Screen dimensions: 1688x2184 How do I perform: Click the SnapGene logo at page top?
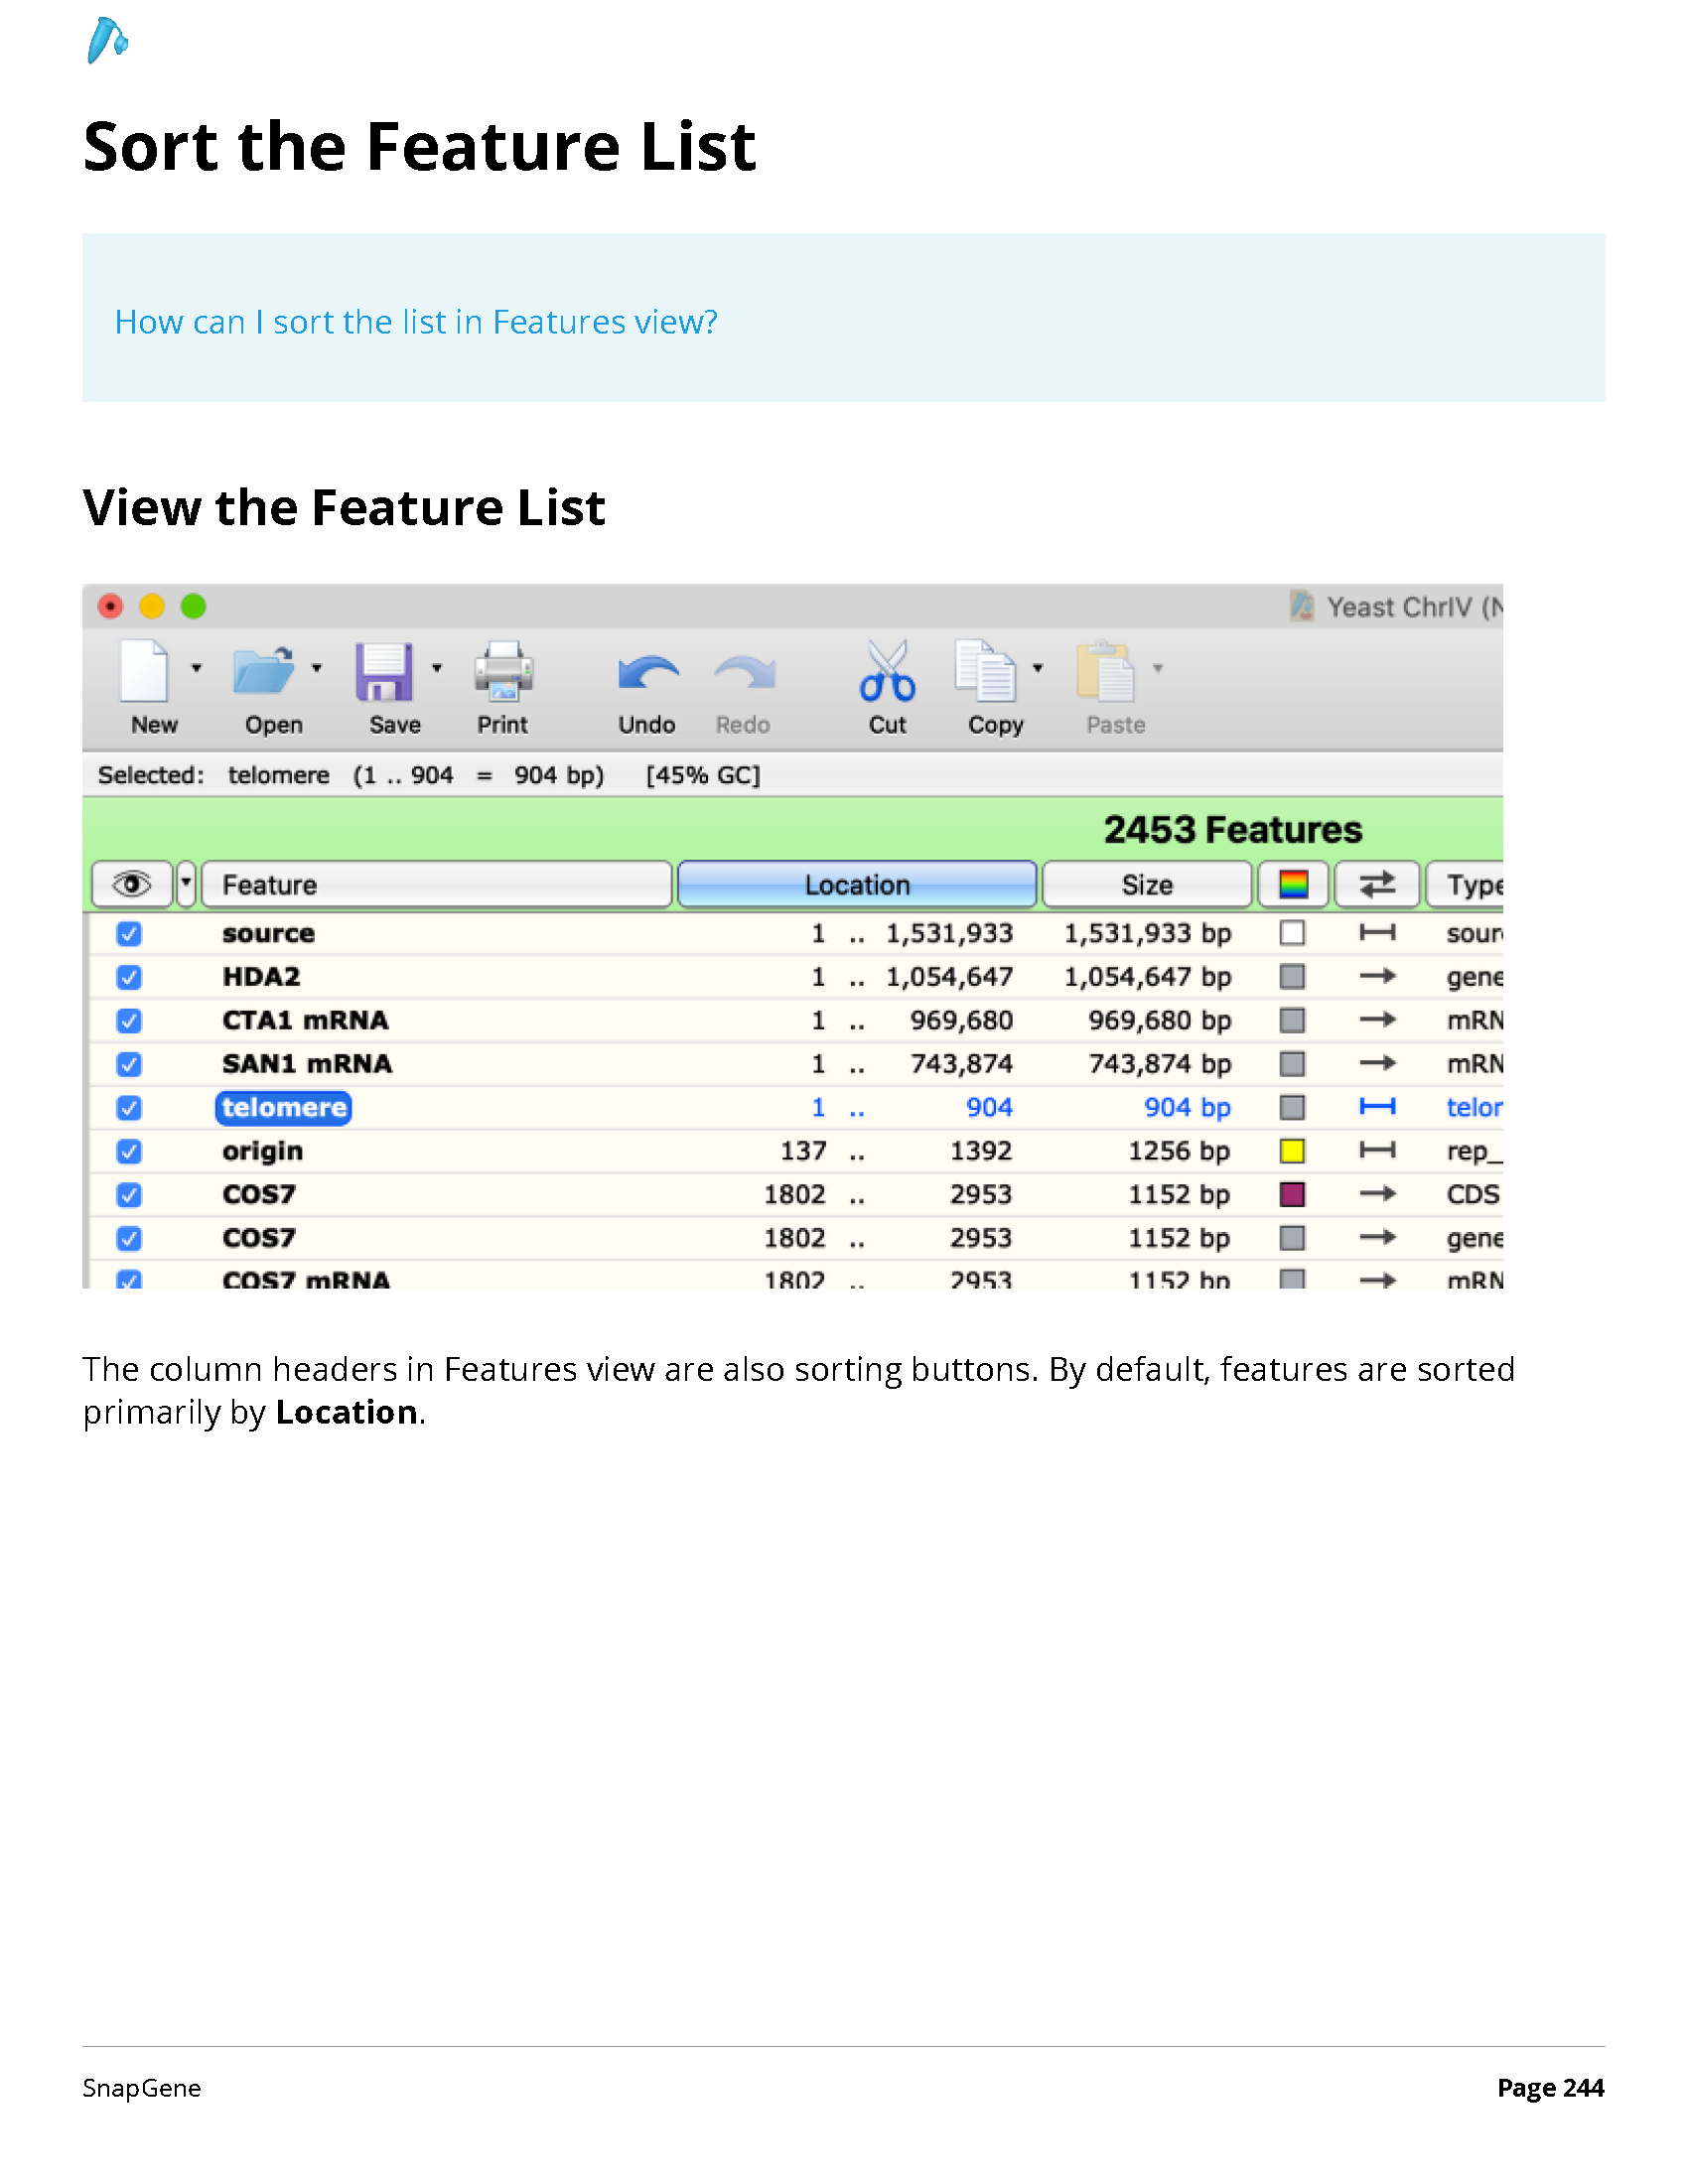107,41
